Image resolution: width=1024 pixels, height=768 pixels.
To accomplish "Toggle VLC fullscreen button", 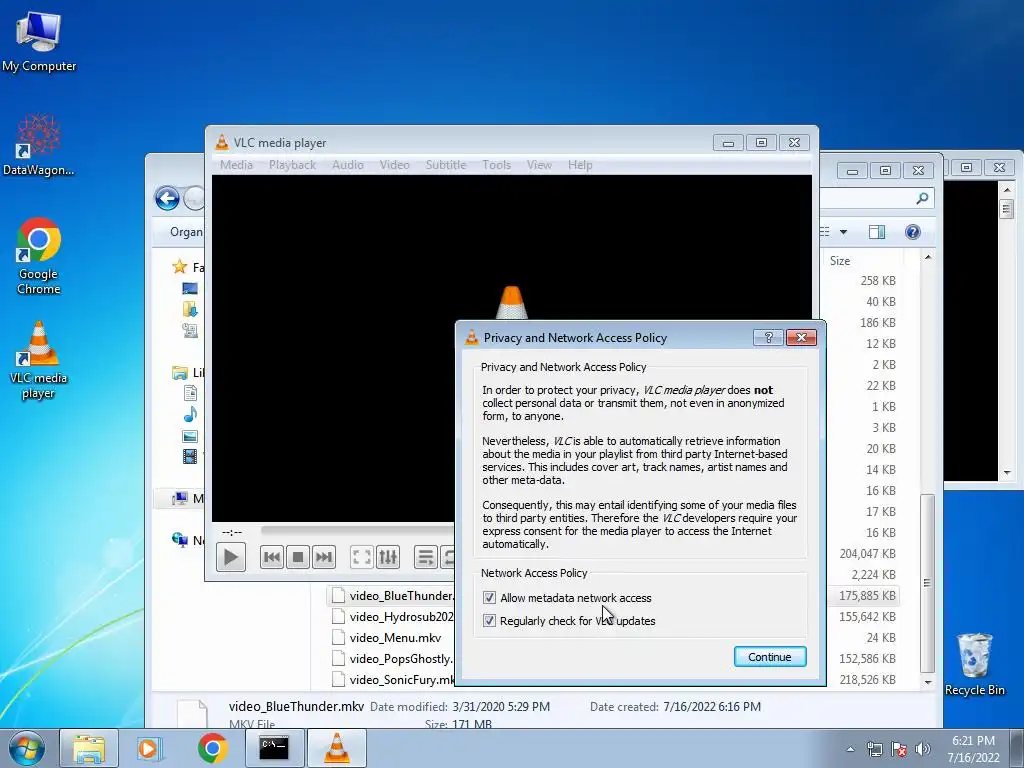I will click(x=361, y=557).
